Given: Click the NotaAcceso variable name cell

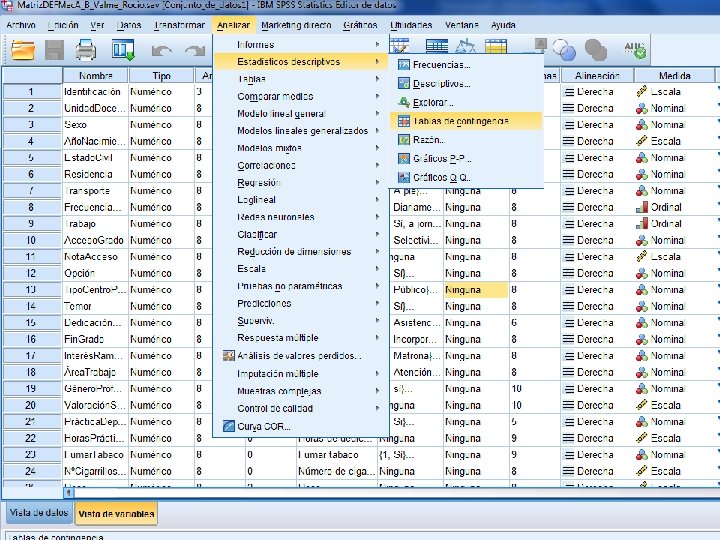Looking at the screenshot, I should pyautogui.click(x=96, y=257).
